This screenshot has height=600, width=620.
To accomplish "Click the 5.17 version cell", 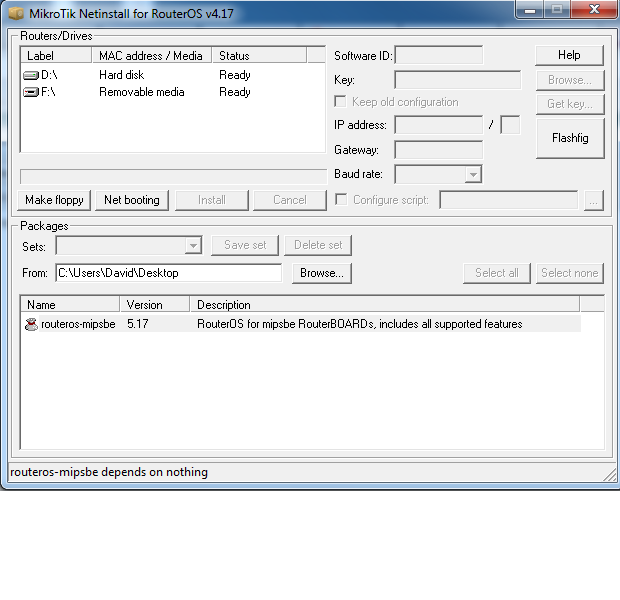I will (x=138, y=324).
